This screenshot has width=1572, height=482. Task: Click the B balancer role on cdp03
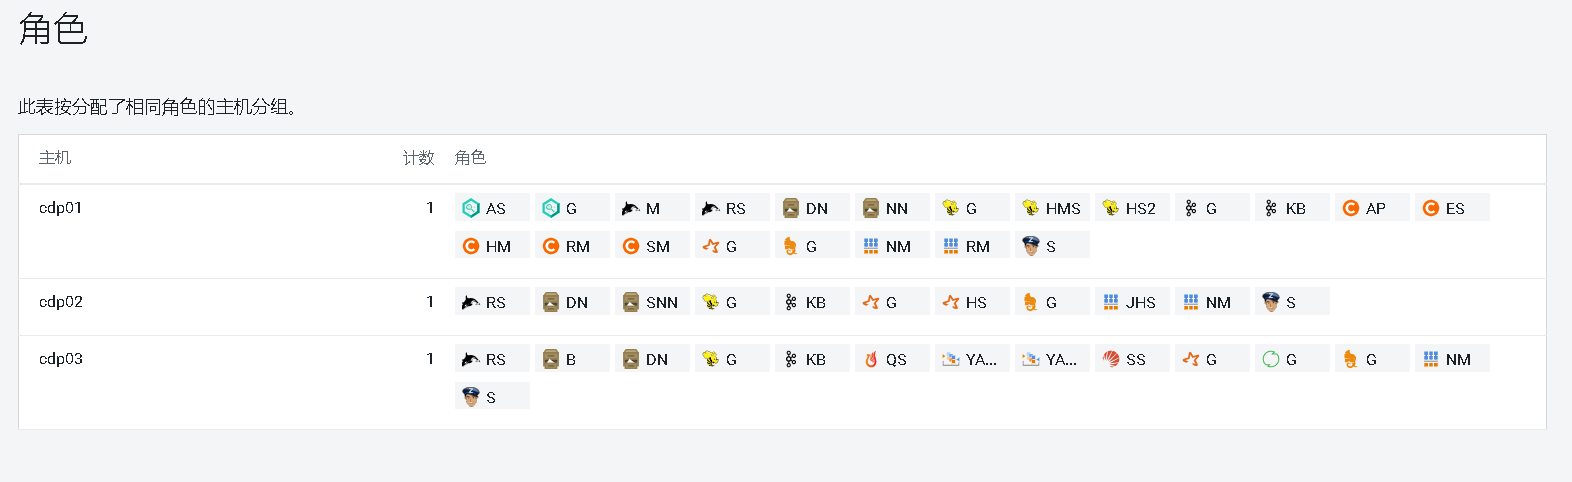pos(571,359)
